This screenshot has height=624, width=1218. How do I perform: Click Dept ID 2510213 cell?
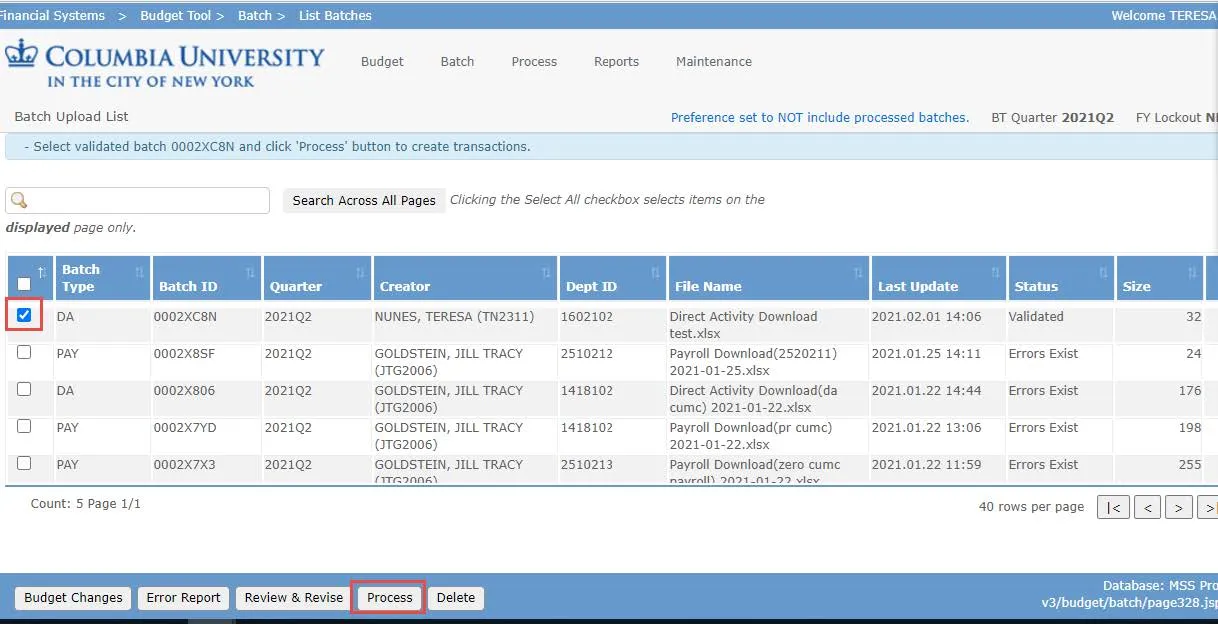point(589,464)
